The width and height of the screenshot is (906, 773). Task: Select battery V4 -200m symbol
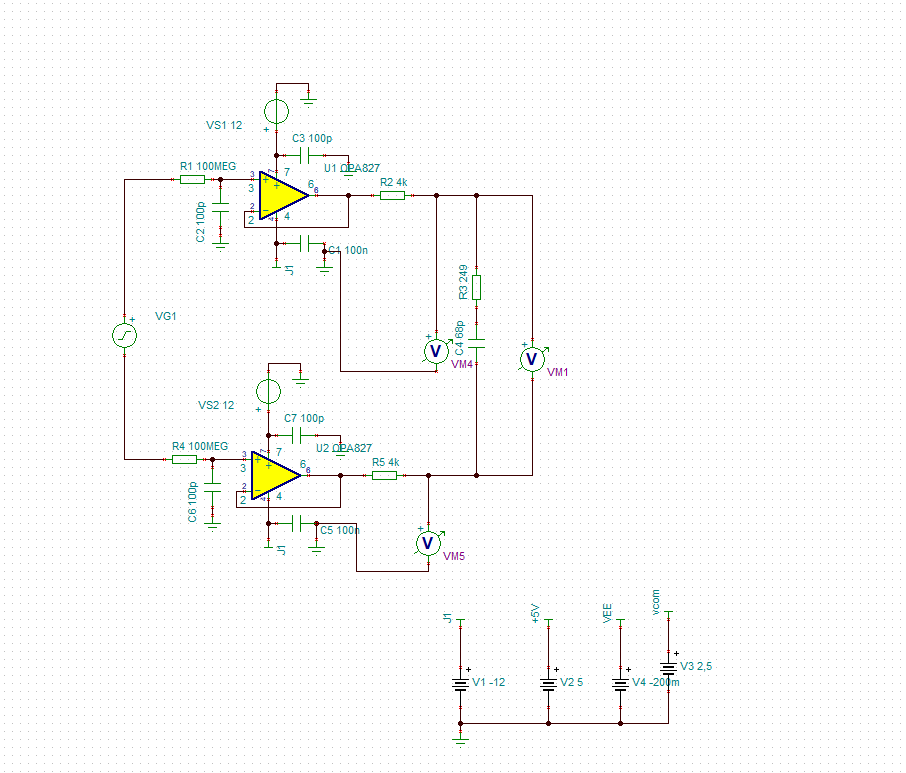coord(621,685)
